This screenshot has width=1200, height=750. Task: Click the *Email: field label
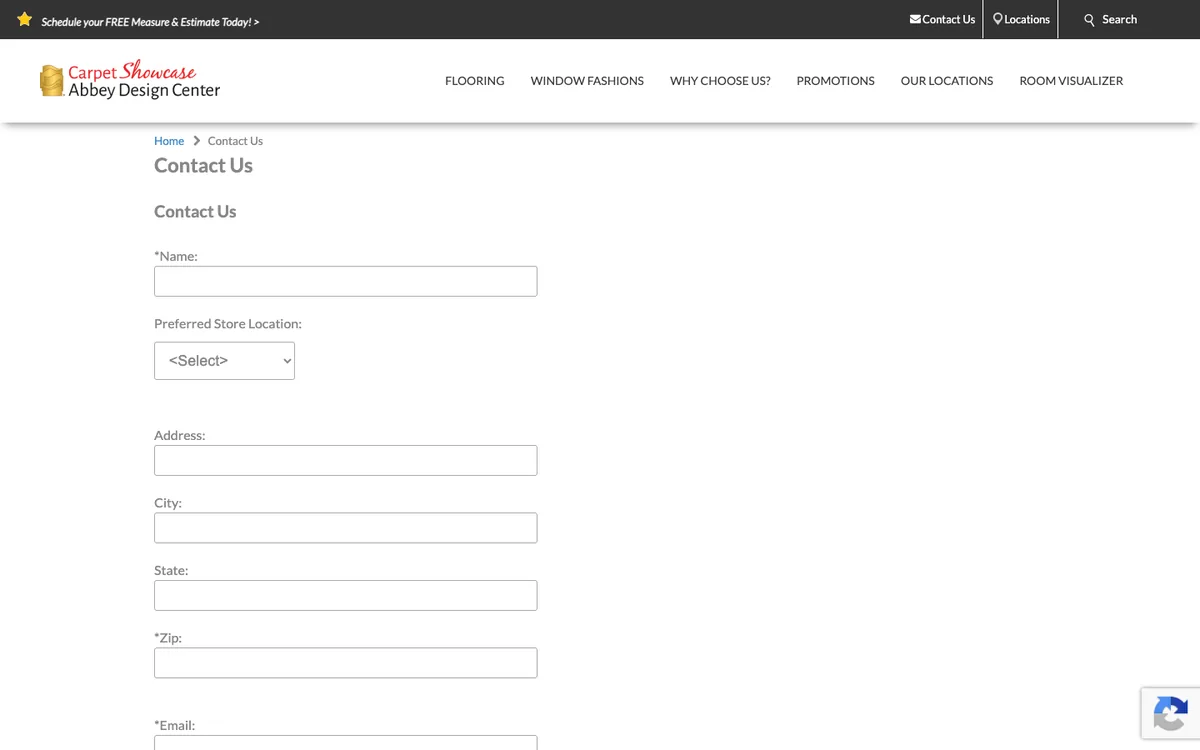175,725
